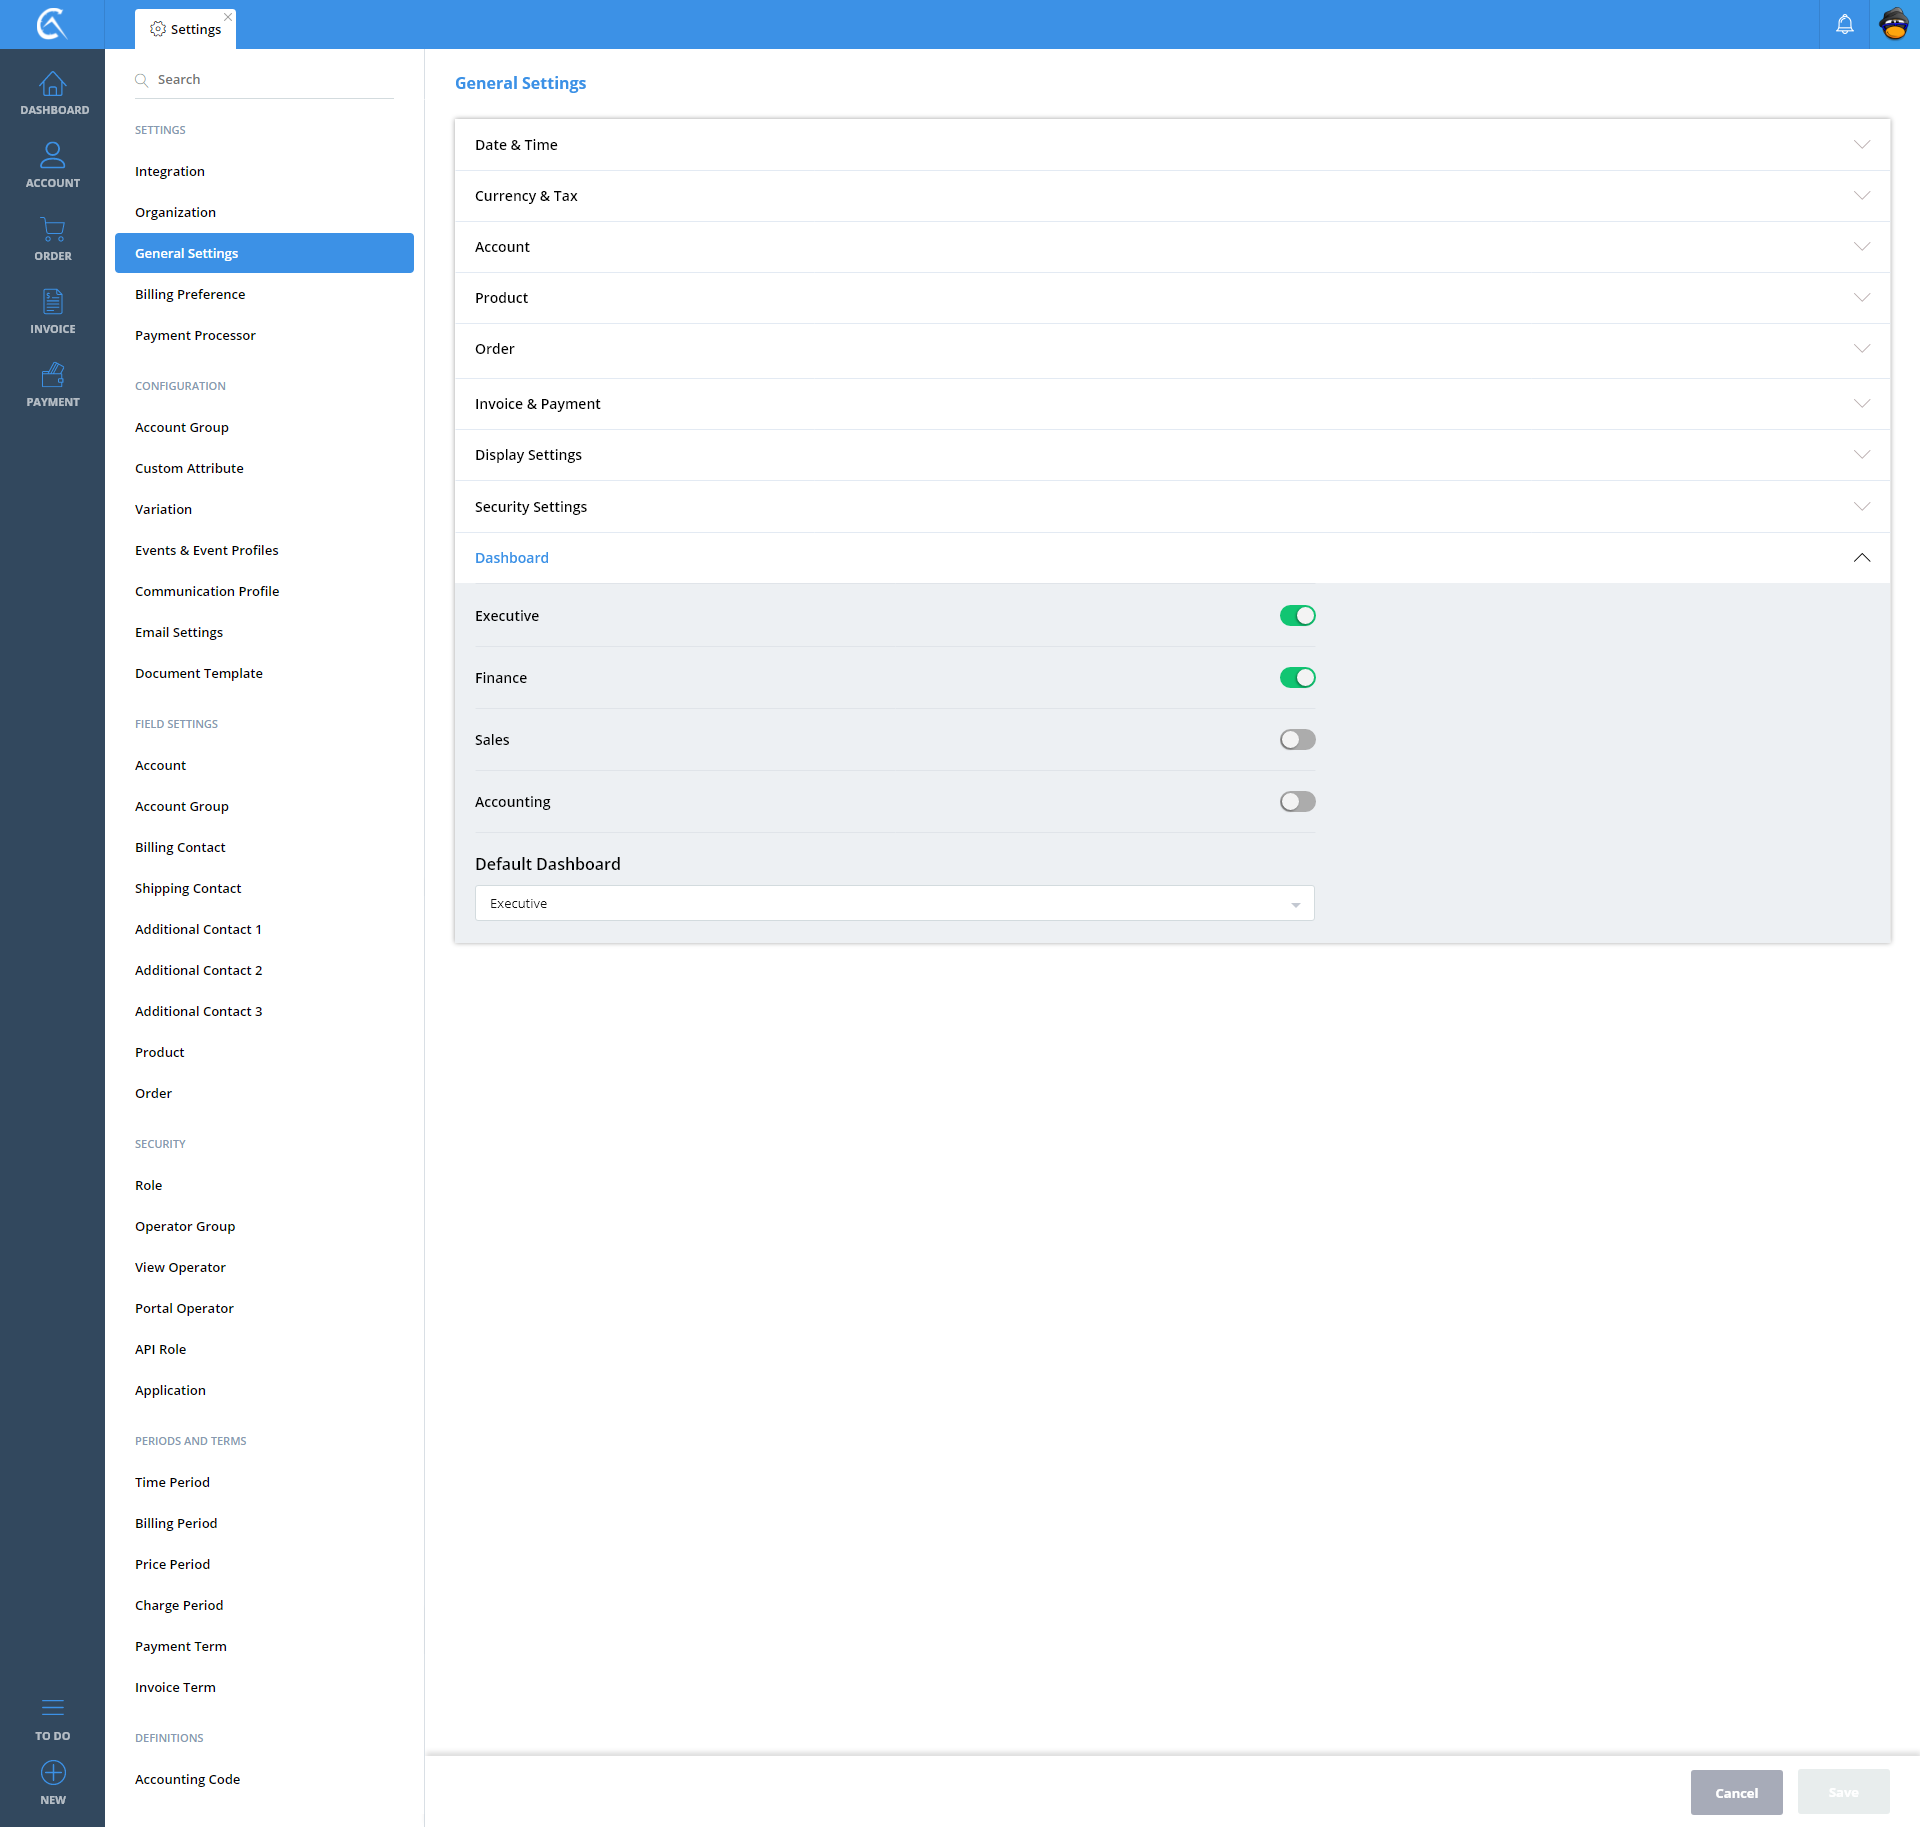The height and width of the screenshot is (1827, 1920).
Task: Switch to the Settings tab
Action: click(x=186, y=29)
